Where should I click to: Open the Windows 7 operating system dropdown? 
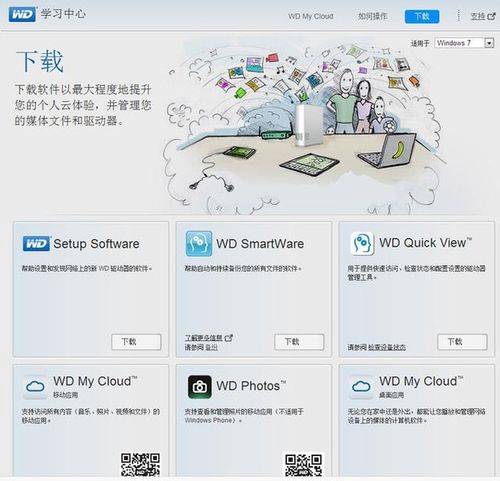click(x=464, y=43)
